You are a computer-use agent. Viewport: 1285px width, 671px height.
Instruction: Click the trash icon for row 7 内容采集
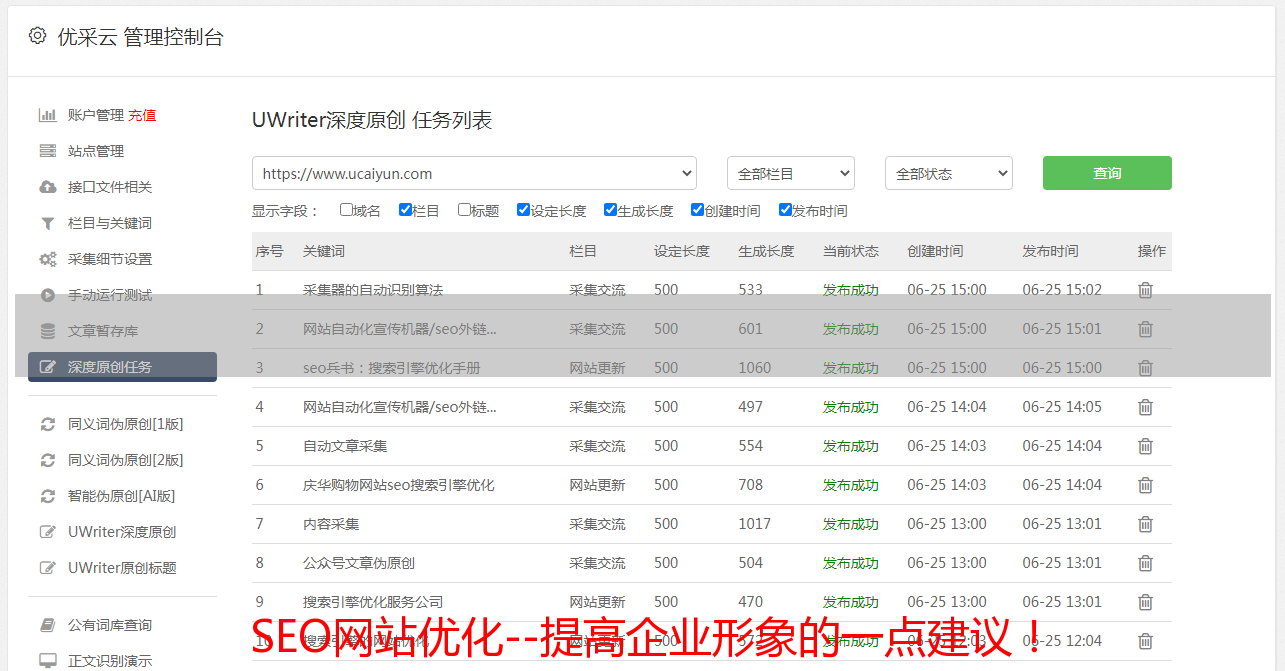1145,524
